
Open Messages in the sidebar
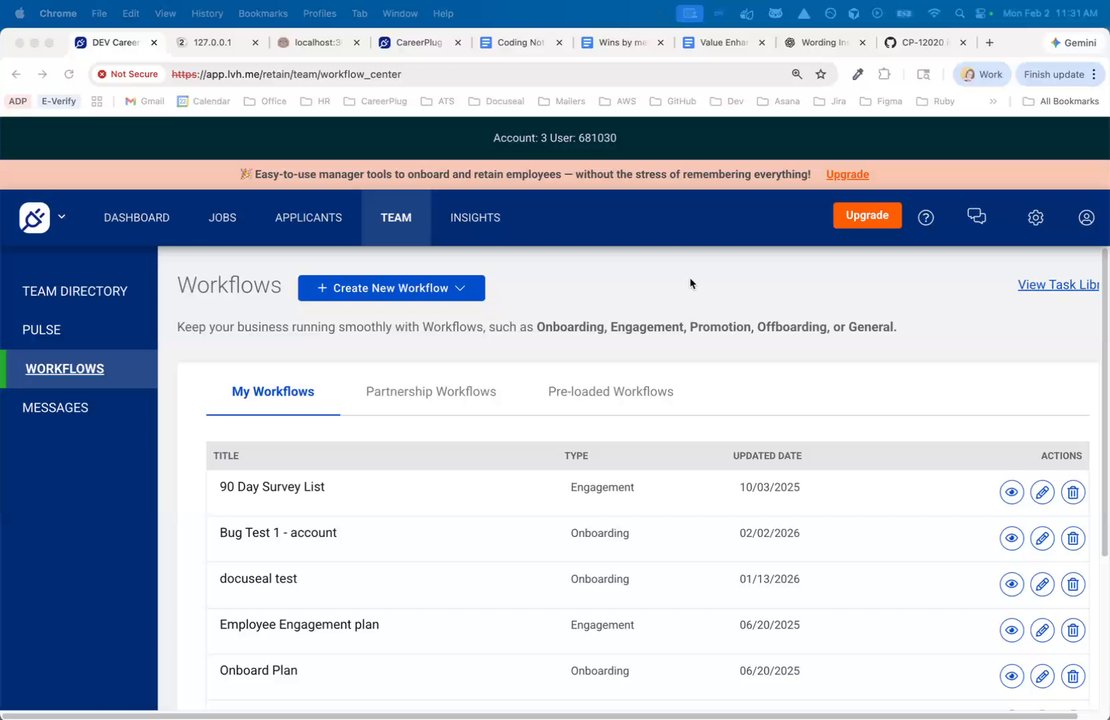coord(55,408)
